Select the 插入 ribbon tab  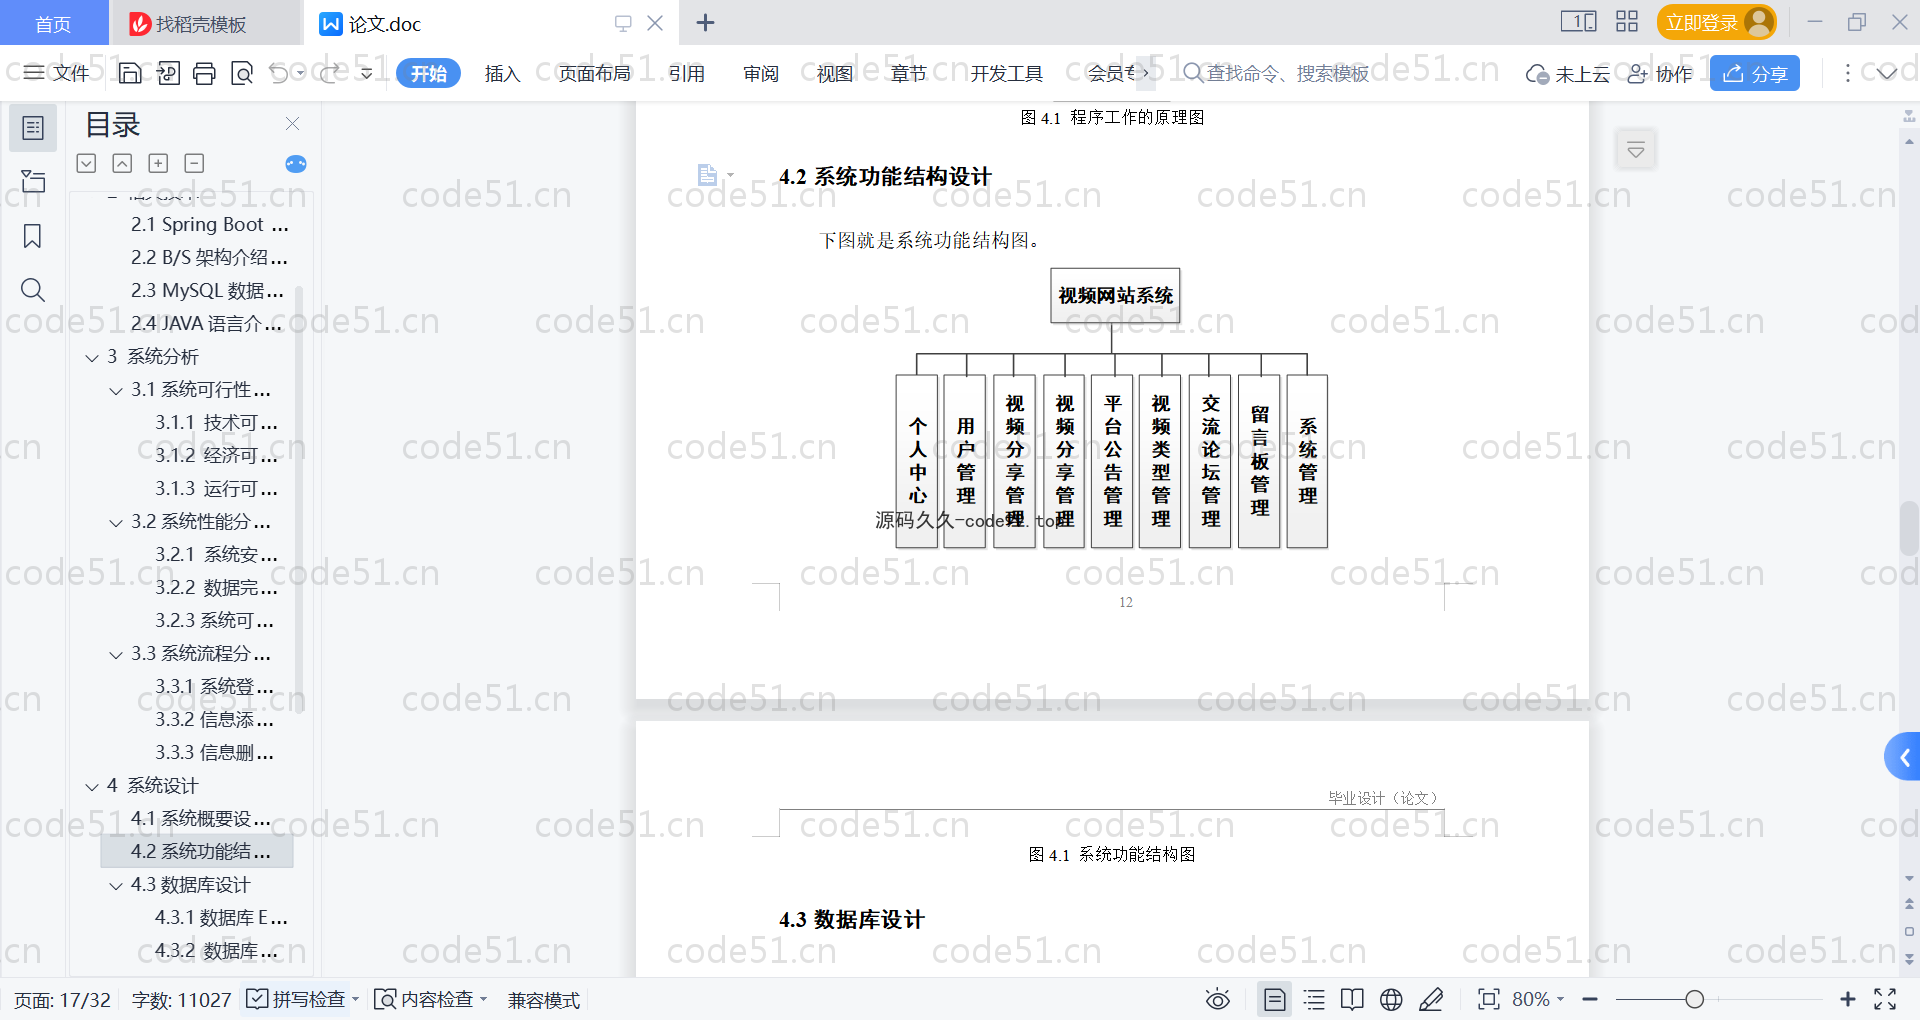tap(502, 73)
